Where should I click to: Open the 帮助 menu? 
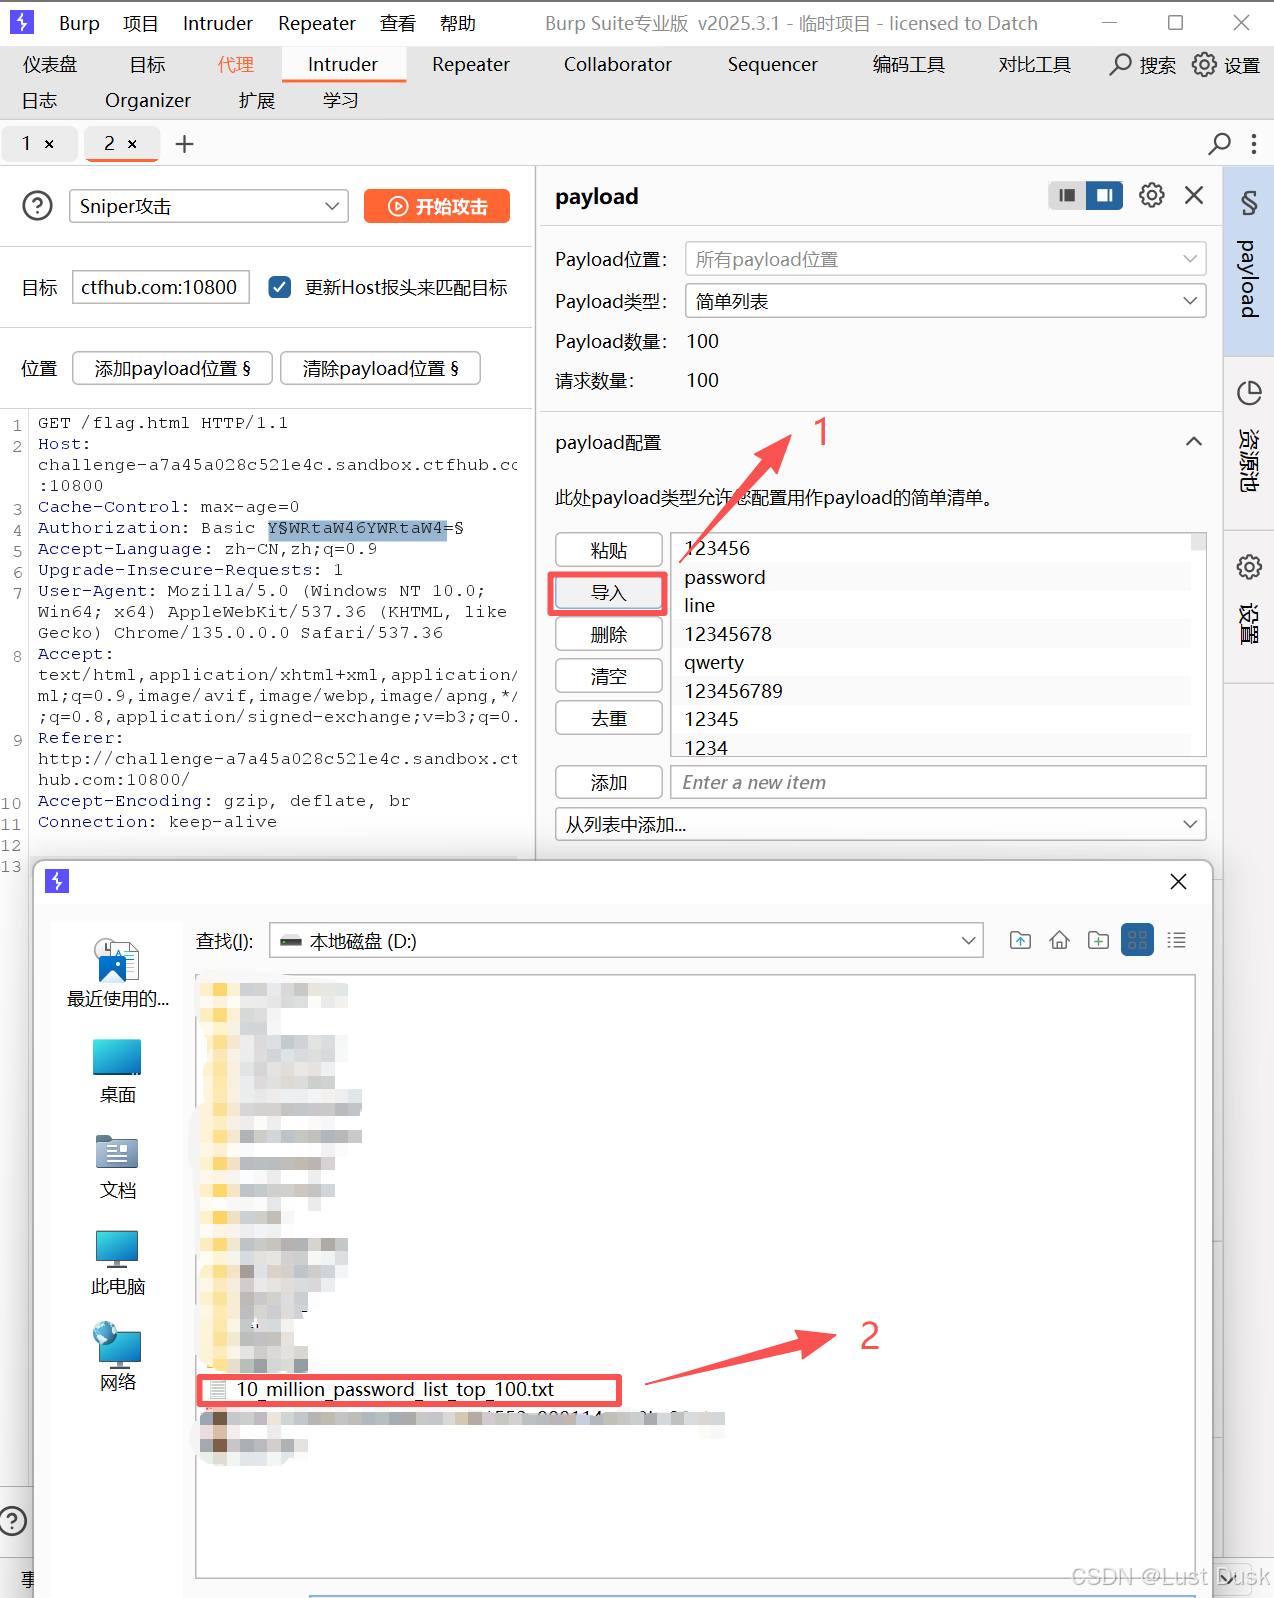click(458, 23)
